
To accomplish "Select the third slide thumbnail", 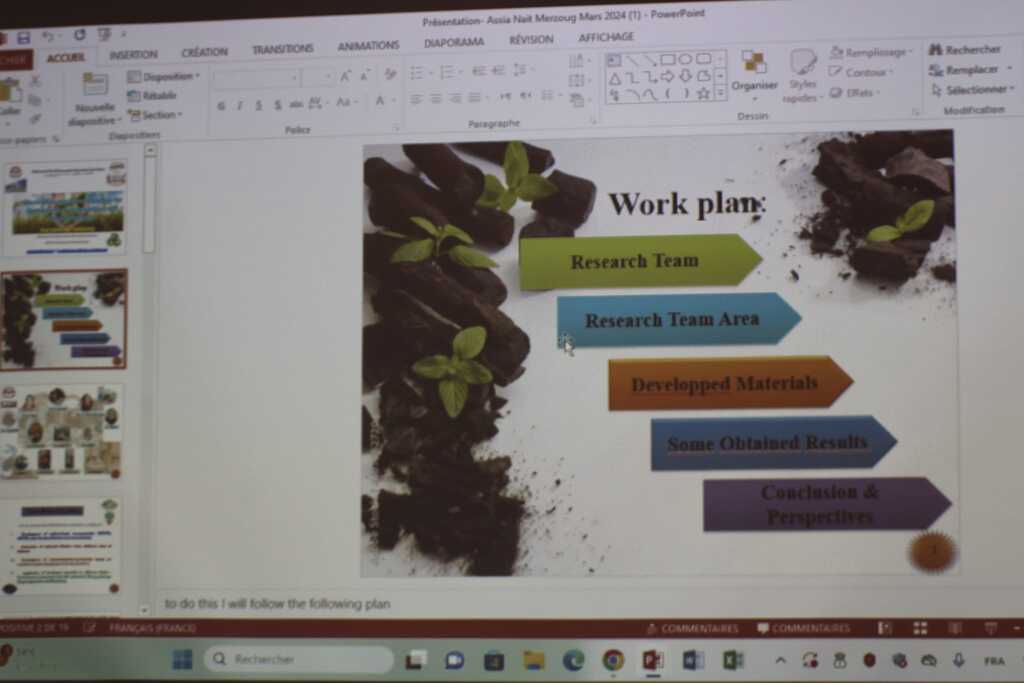I will tap(63, 430).
